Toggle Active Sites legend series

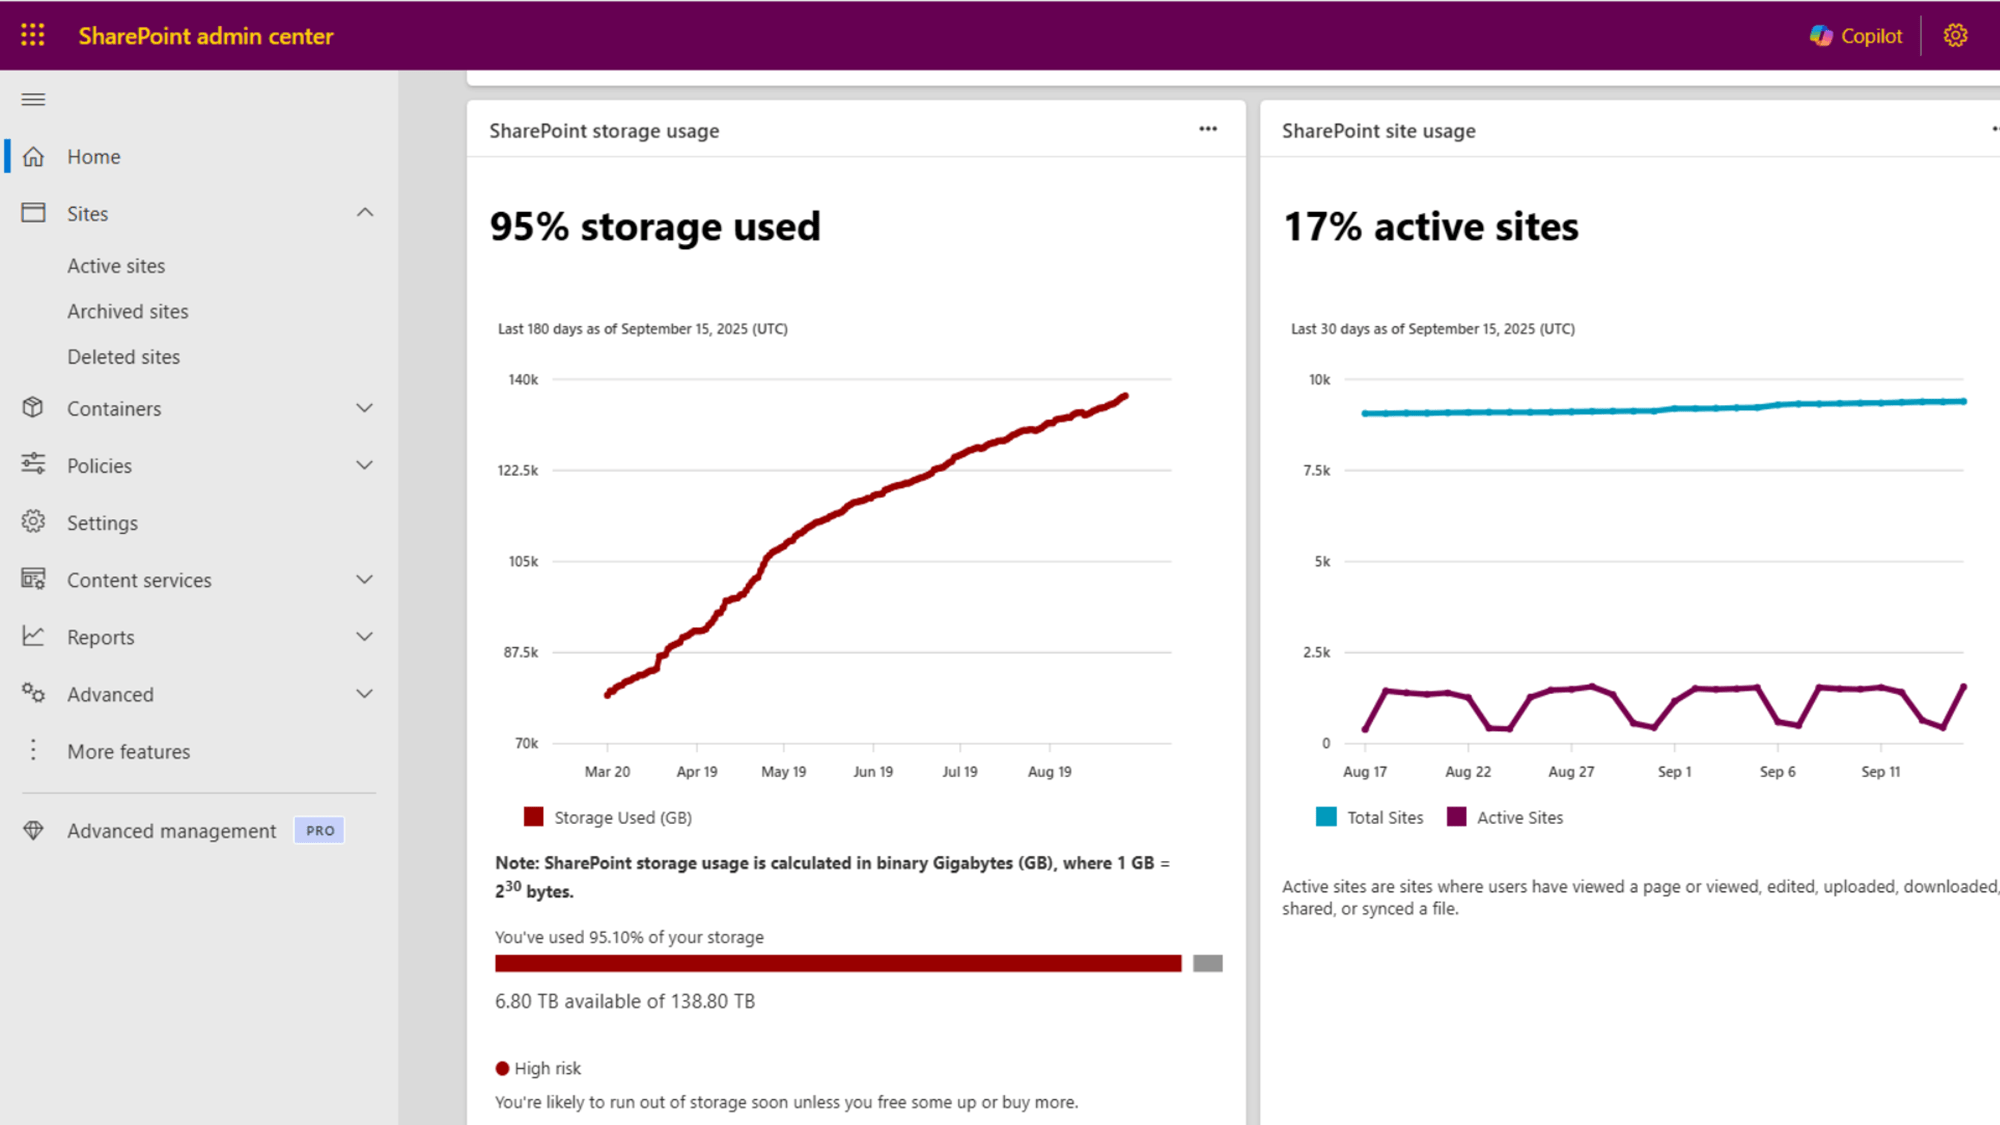point(1504,817)
